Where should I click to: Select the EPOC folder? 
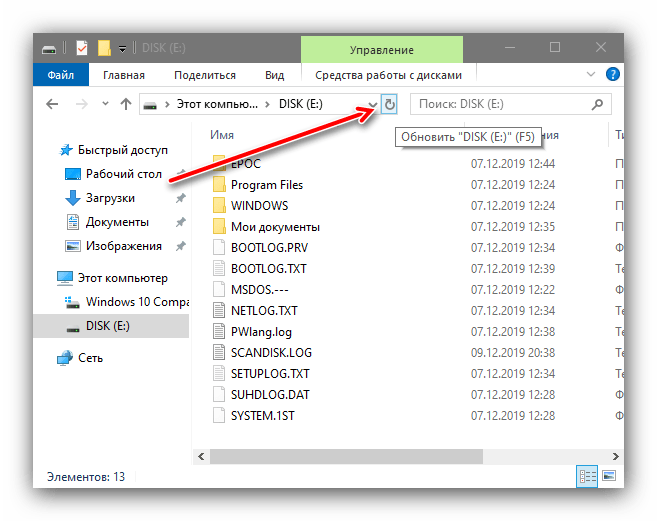click(x=246, y=164)
